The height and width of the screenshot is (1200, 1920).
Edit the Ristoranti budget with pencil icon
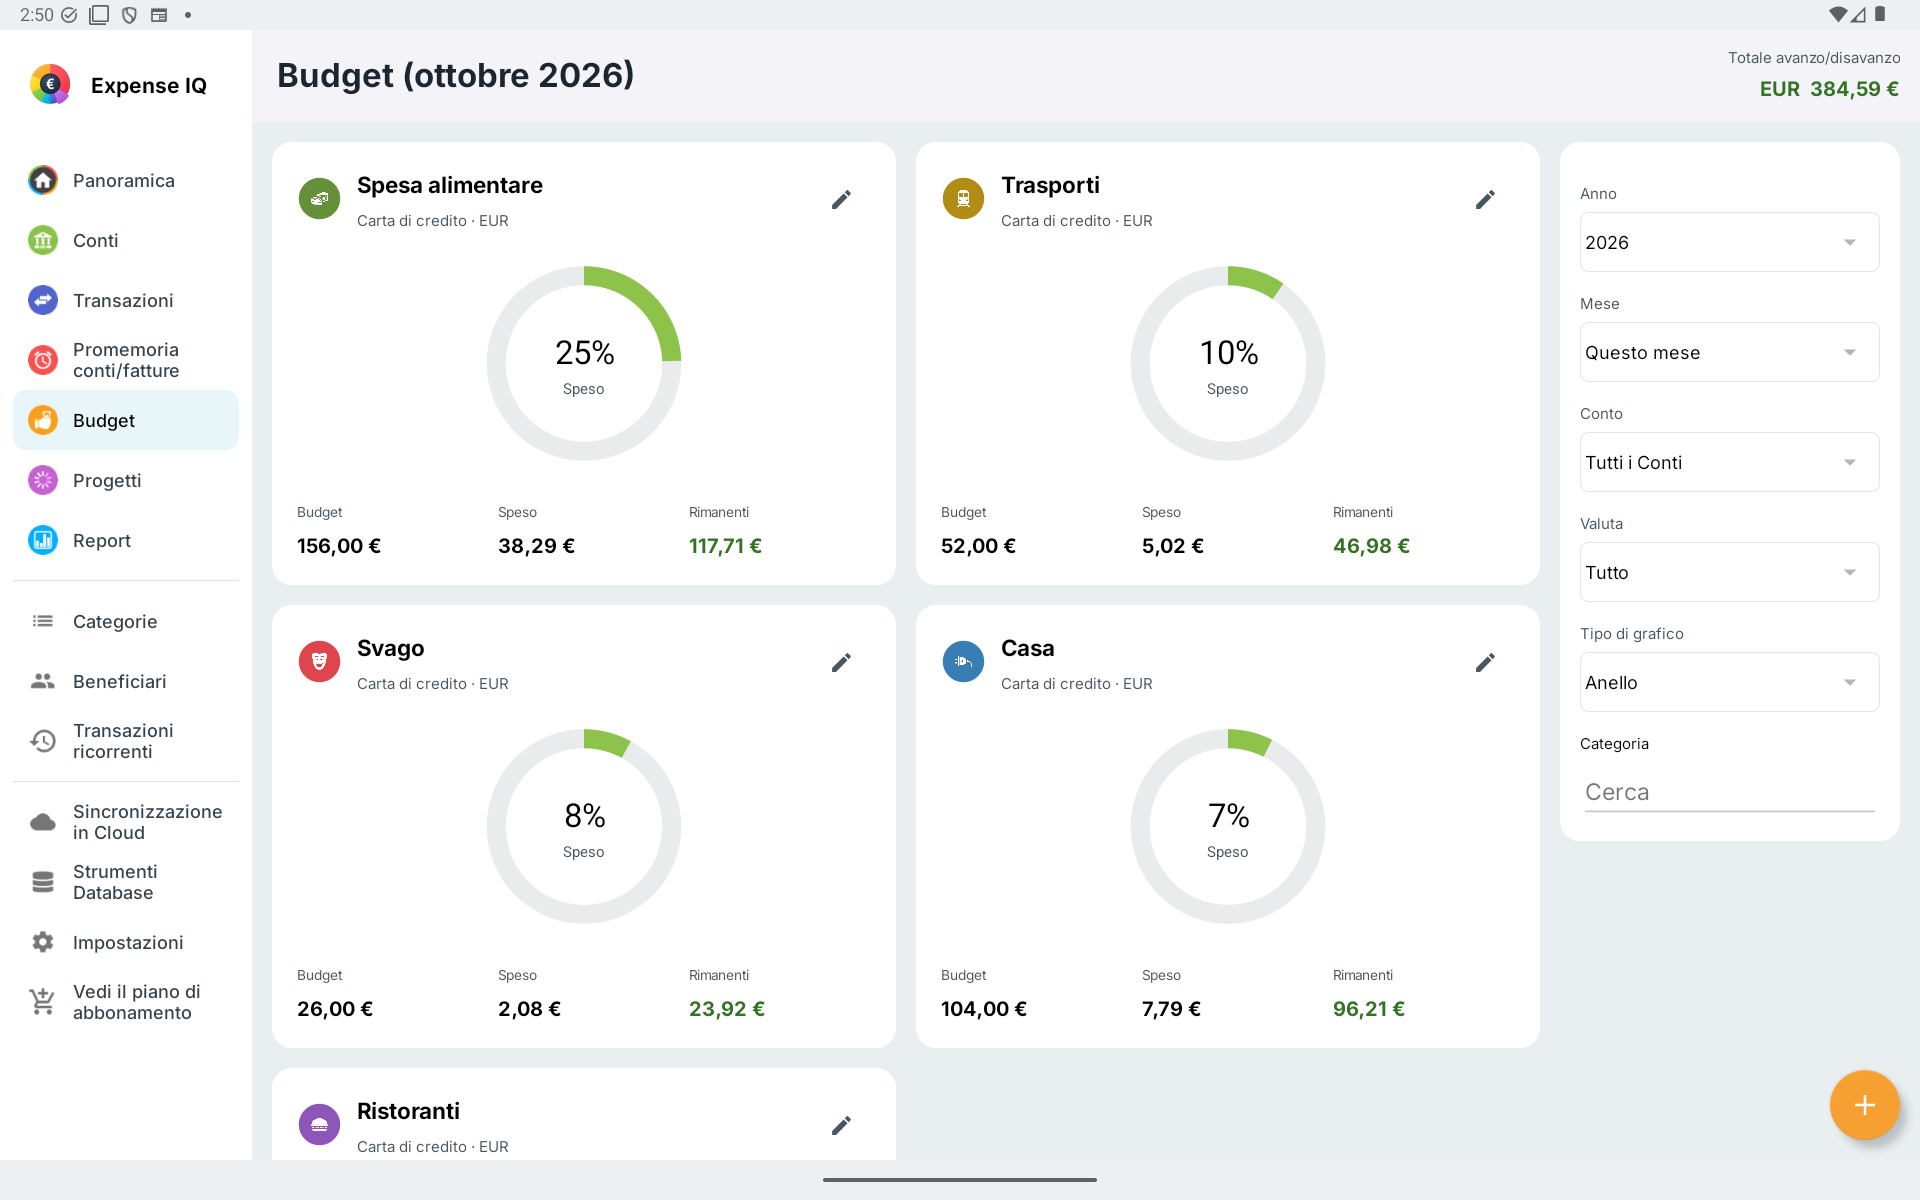pos(841,1126)
